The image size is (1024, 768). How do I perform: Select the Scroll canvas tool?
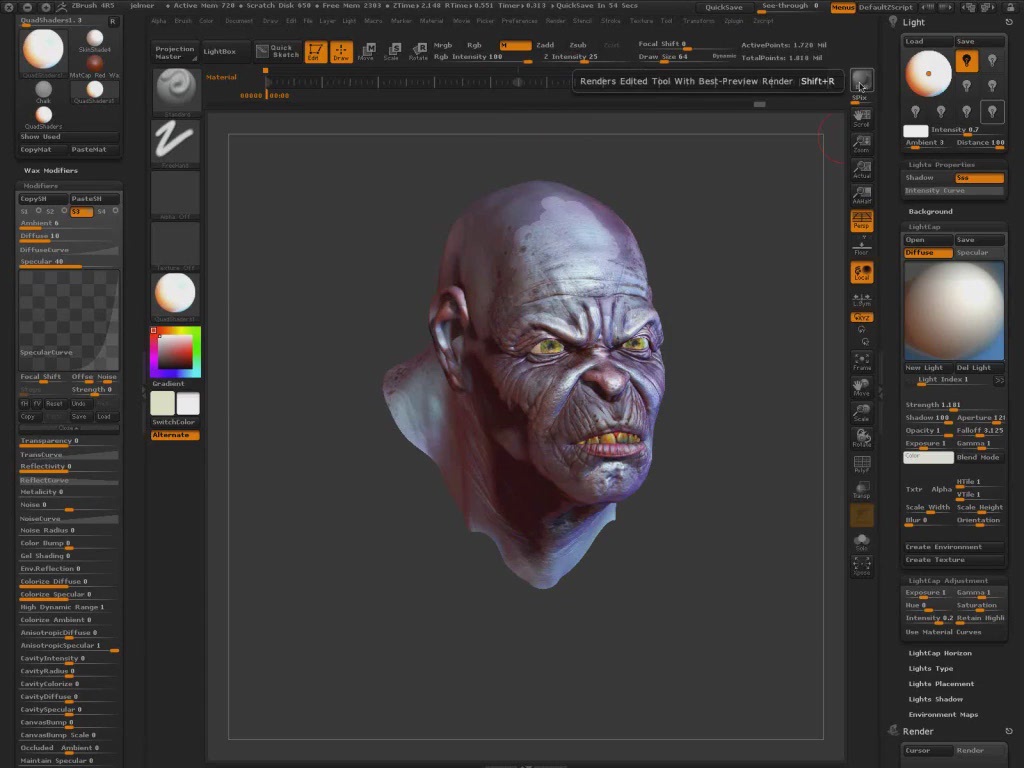(861, 118)
